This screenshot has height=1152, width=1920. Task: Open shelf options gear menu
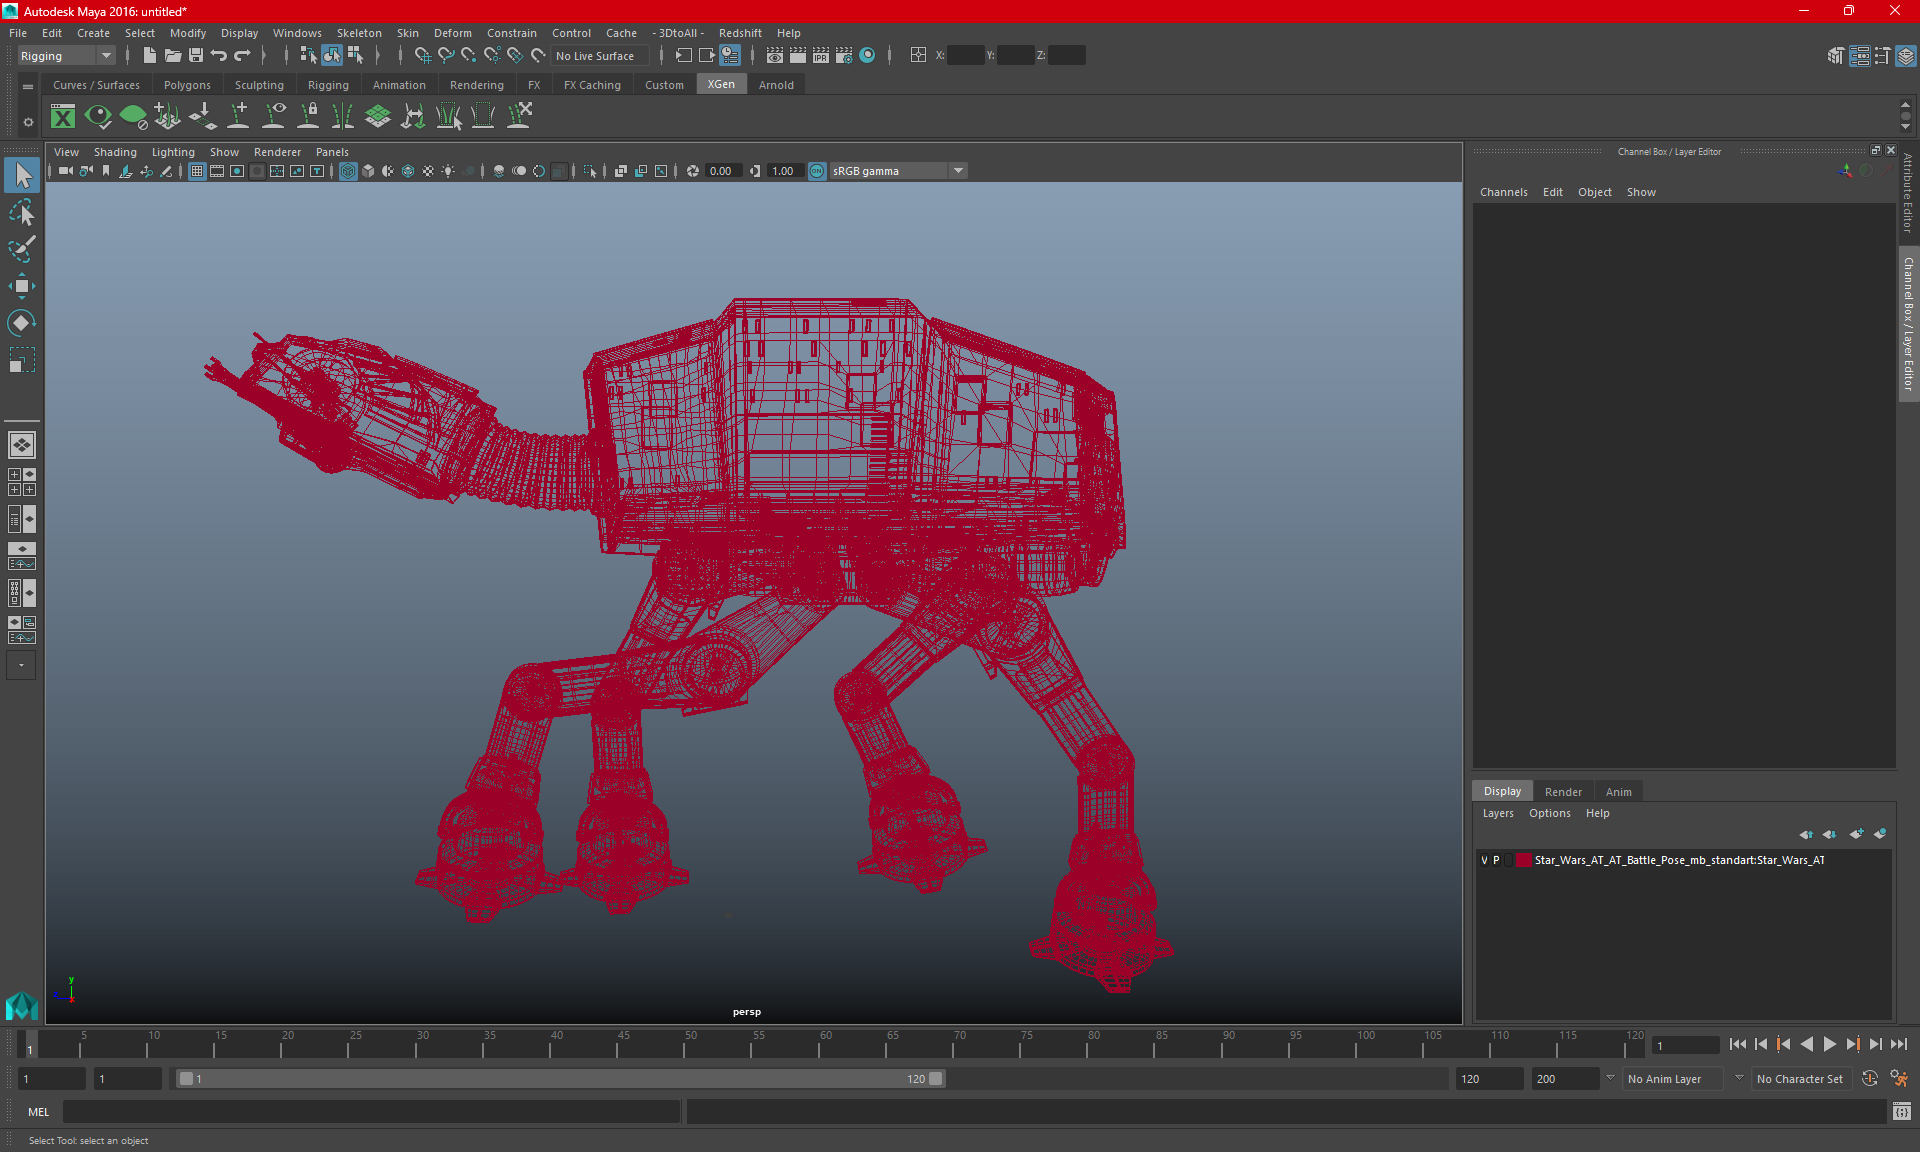tap(28, 122)
